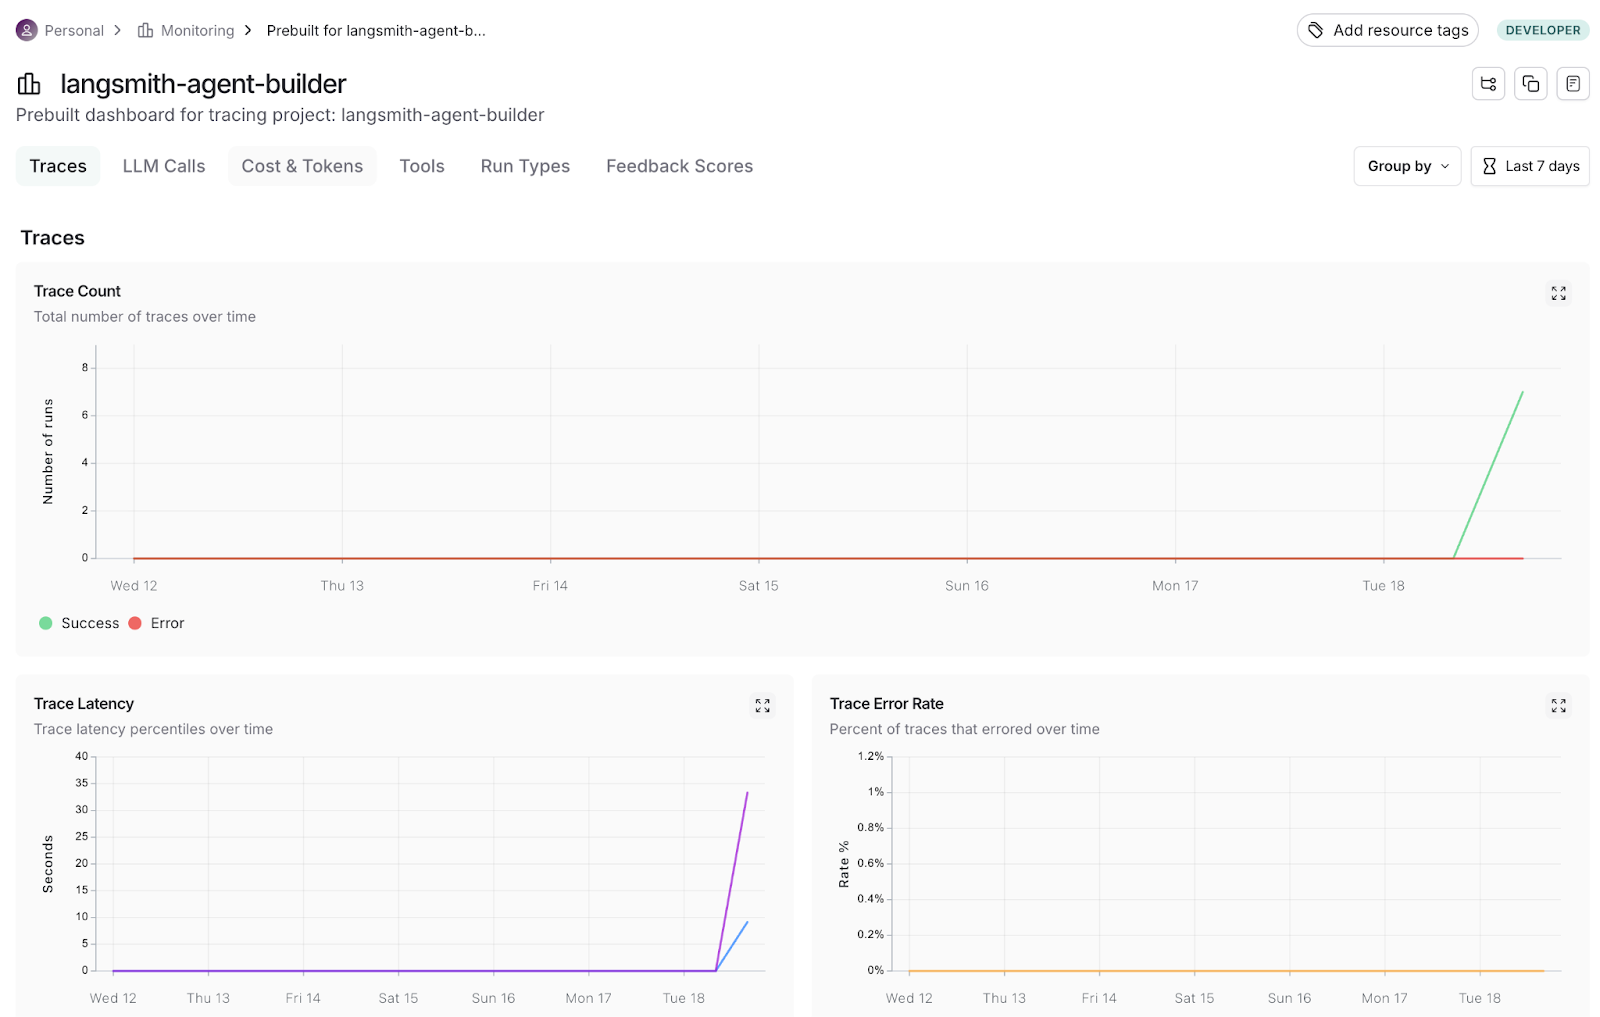
Task: Expand the Trace Latency chart fullscreen
Action: 762,706
